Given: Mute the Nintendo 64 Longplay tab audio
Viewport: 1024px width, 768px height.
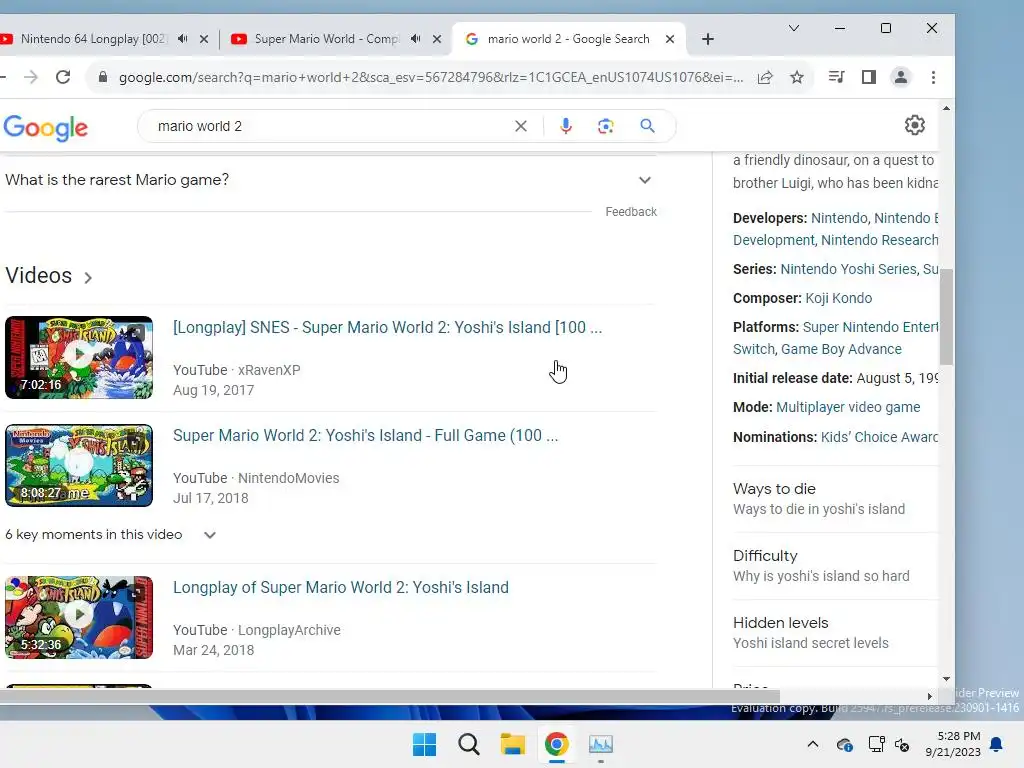Looking at the screenshot, I should 183,39.
